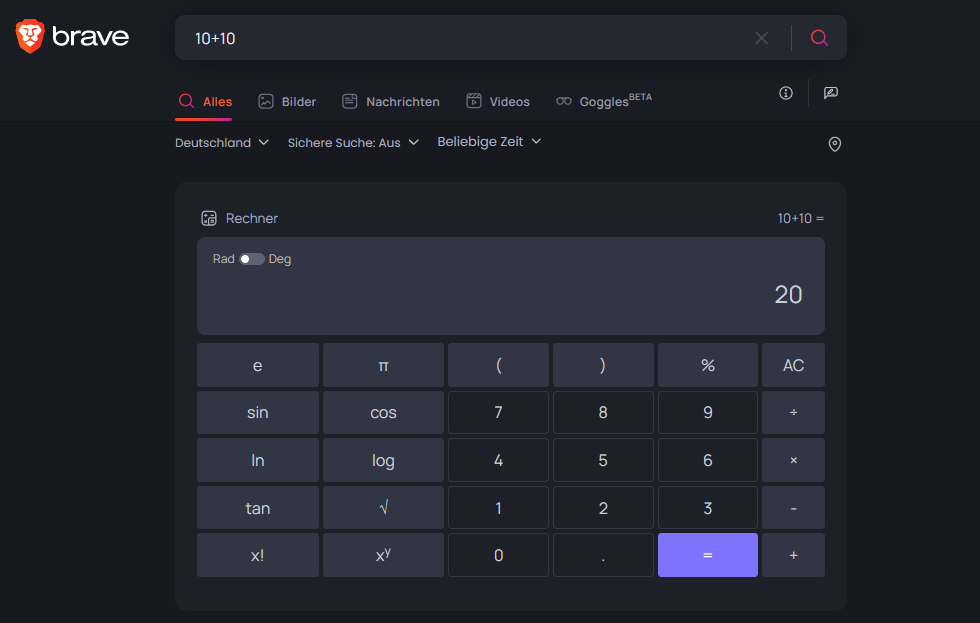Click the digit 8 key

click(603, 412)
